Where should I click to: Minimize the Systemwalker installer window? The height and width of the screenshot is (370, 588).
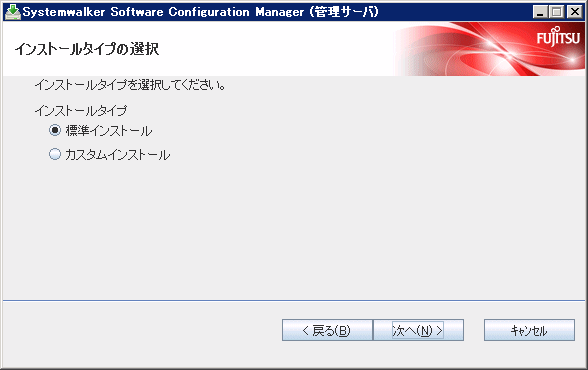[x=540, y=12]
